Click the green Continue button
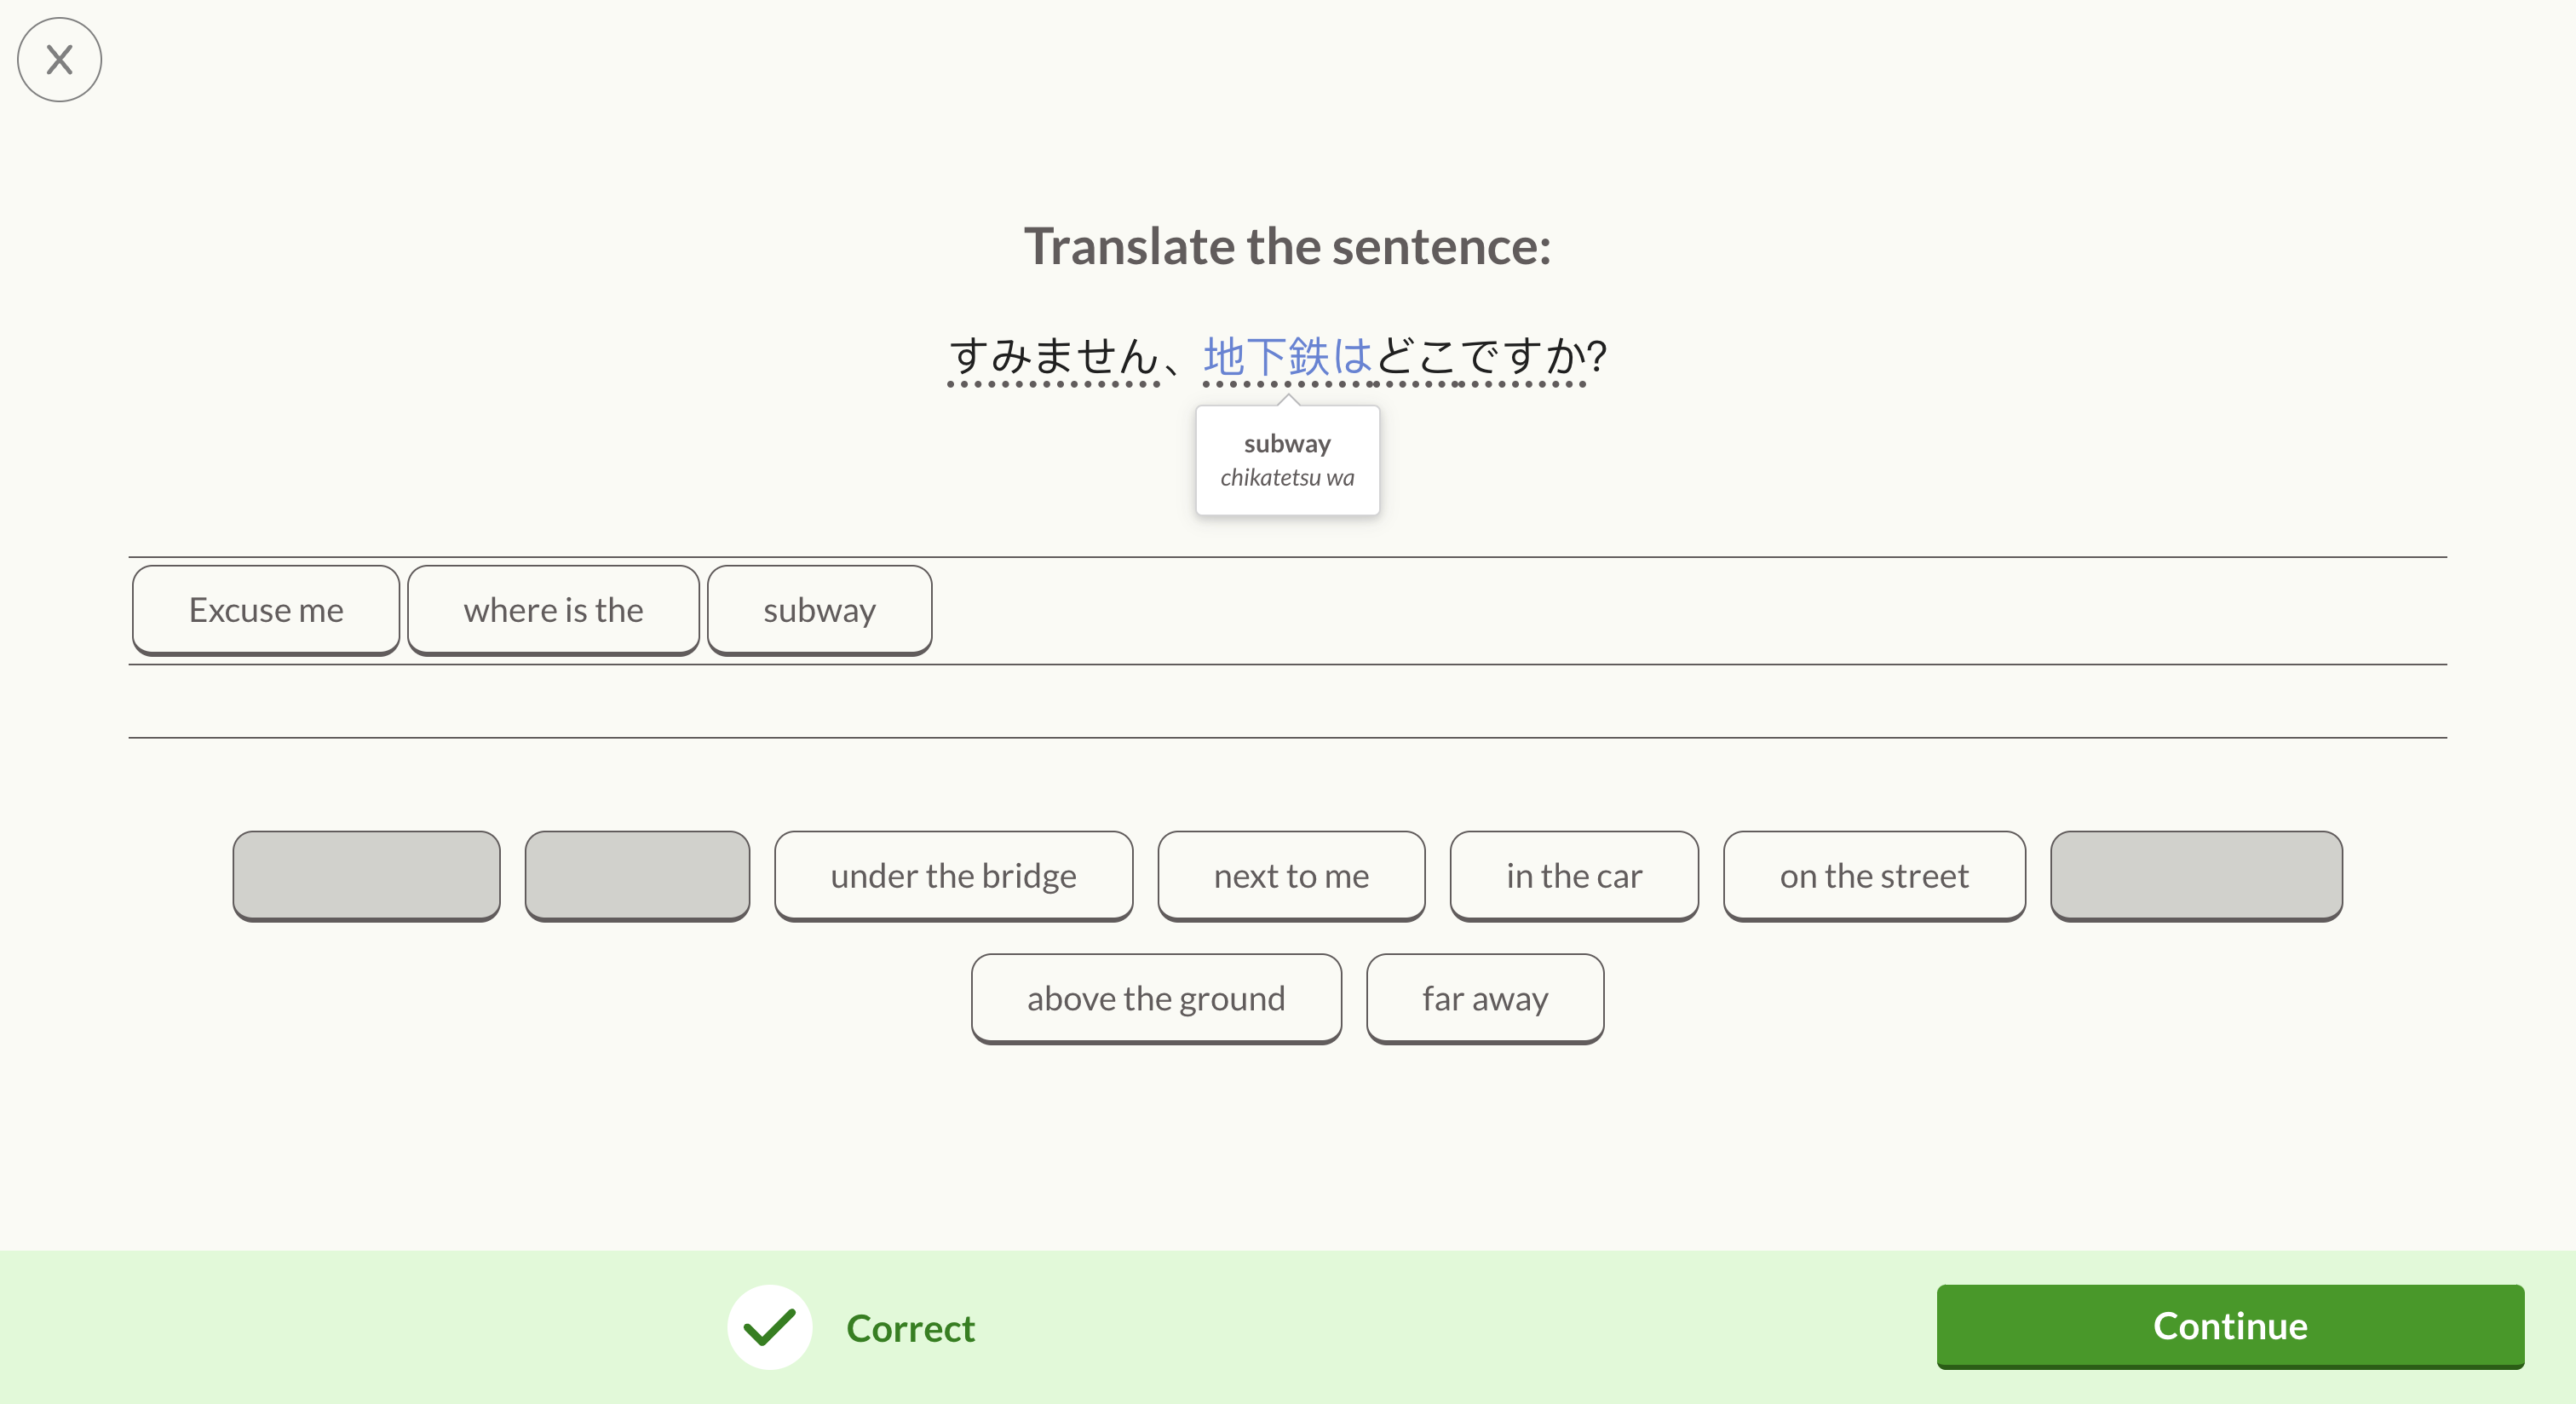2576x1404 pixels. [2229, 1325]
